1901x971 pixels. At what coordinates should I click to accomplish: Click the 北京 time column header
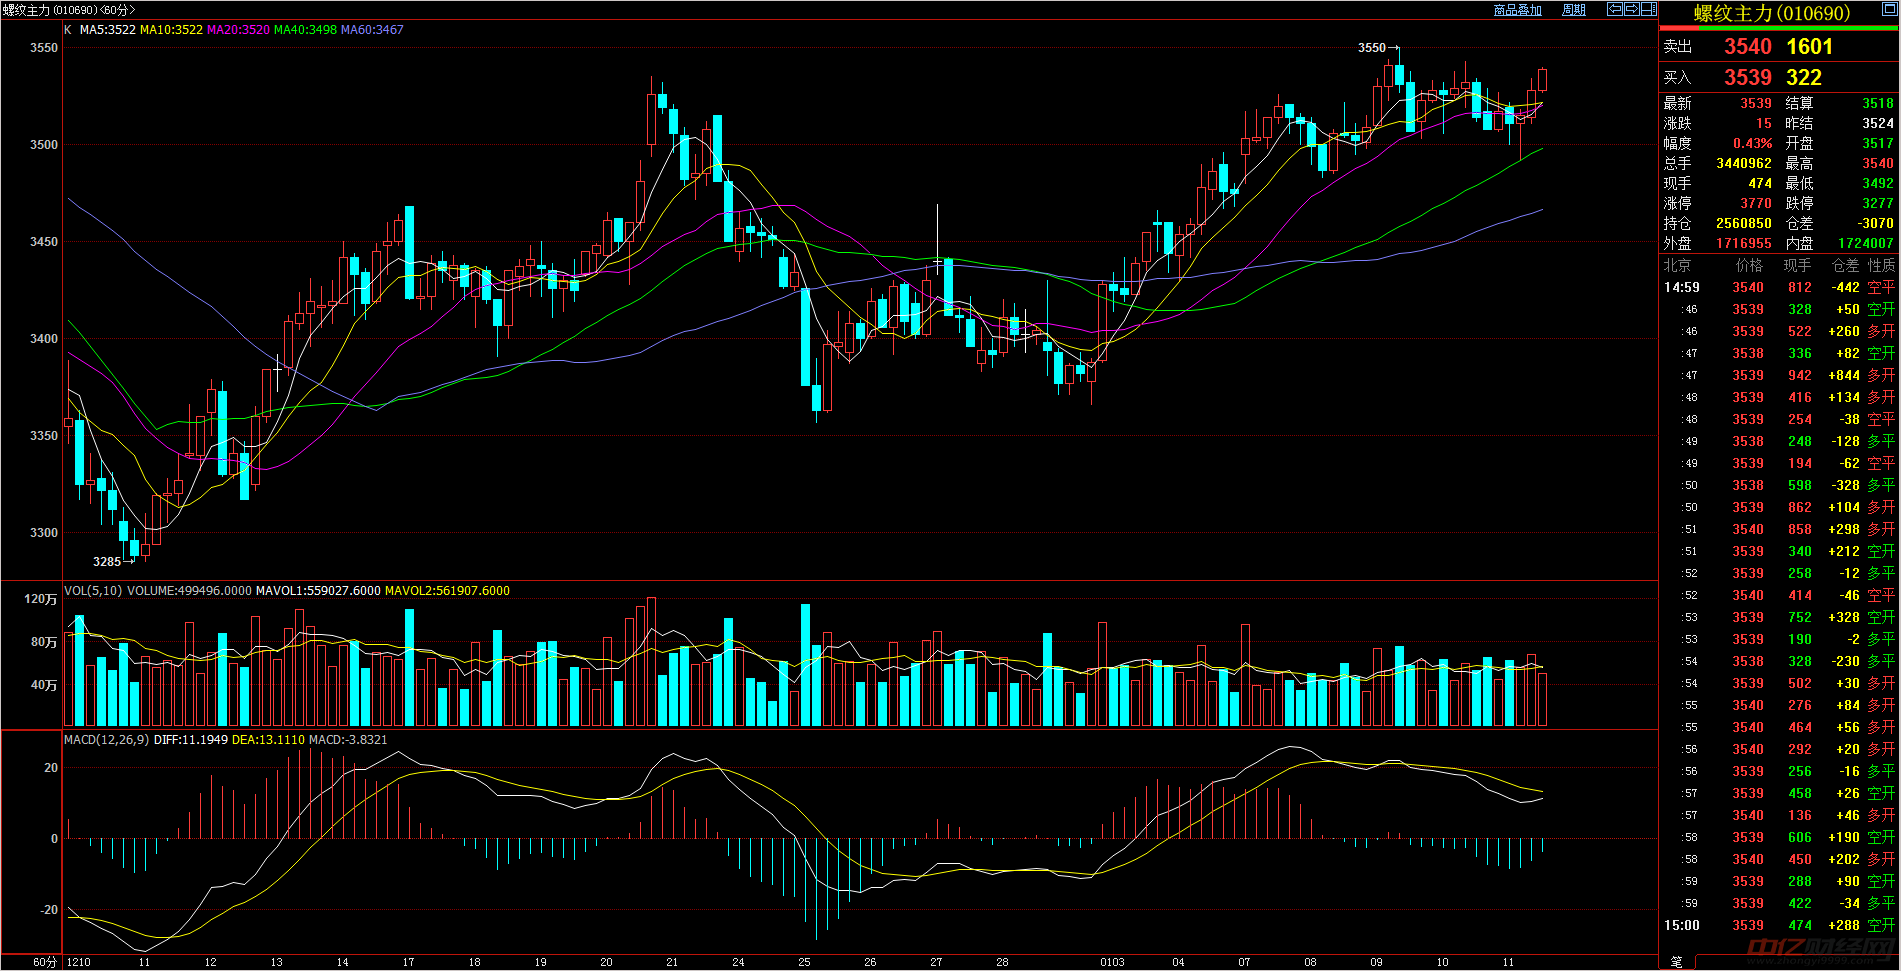click(1677, 266)
